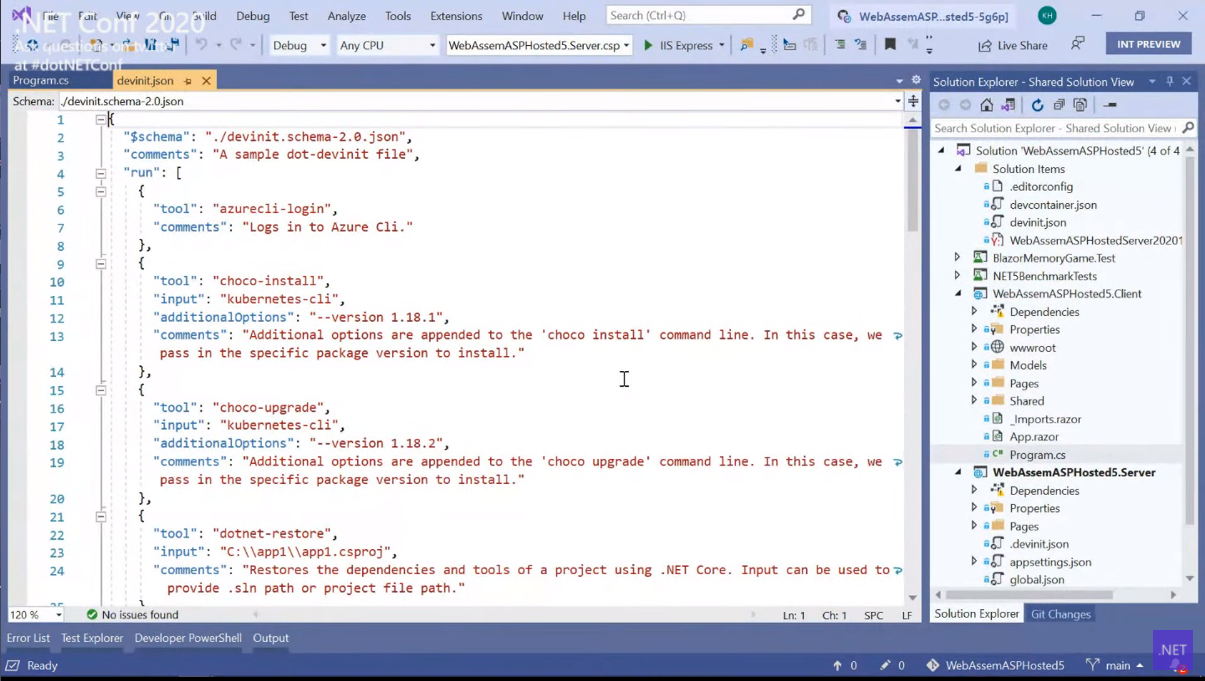Click the No issues found indicator
The width and height of the screenshot is (1205, 681).
[132, 615]
